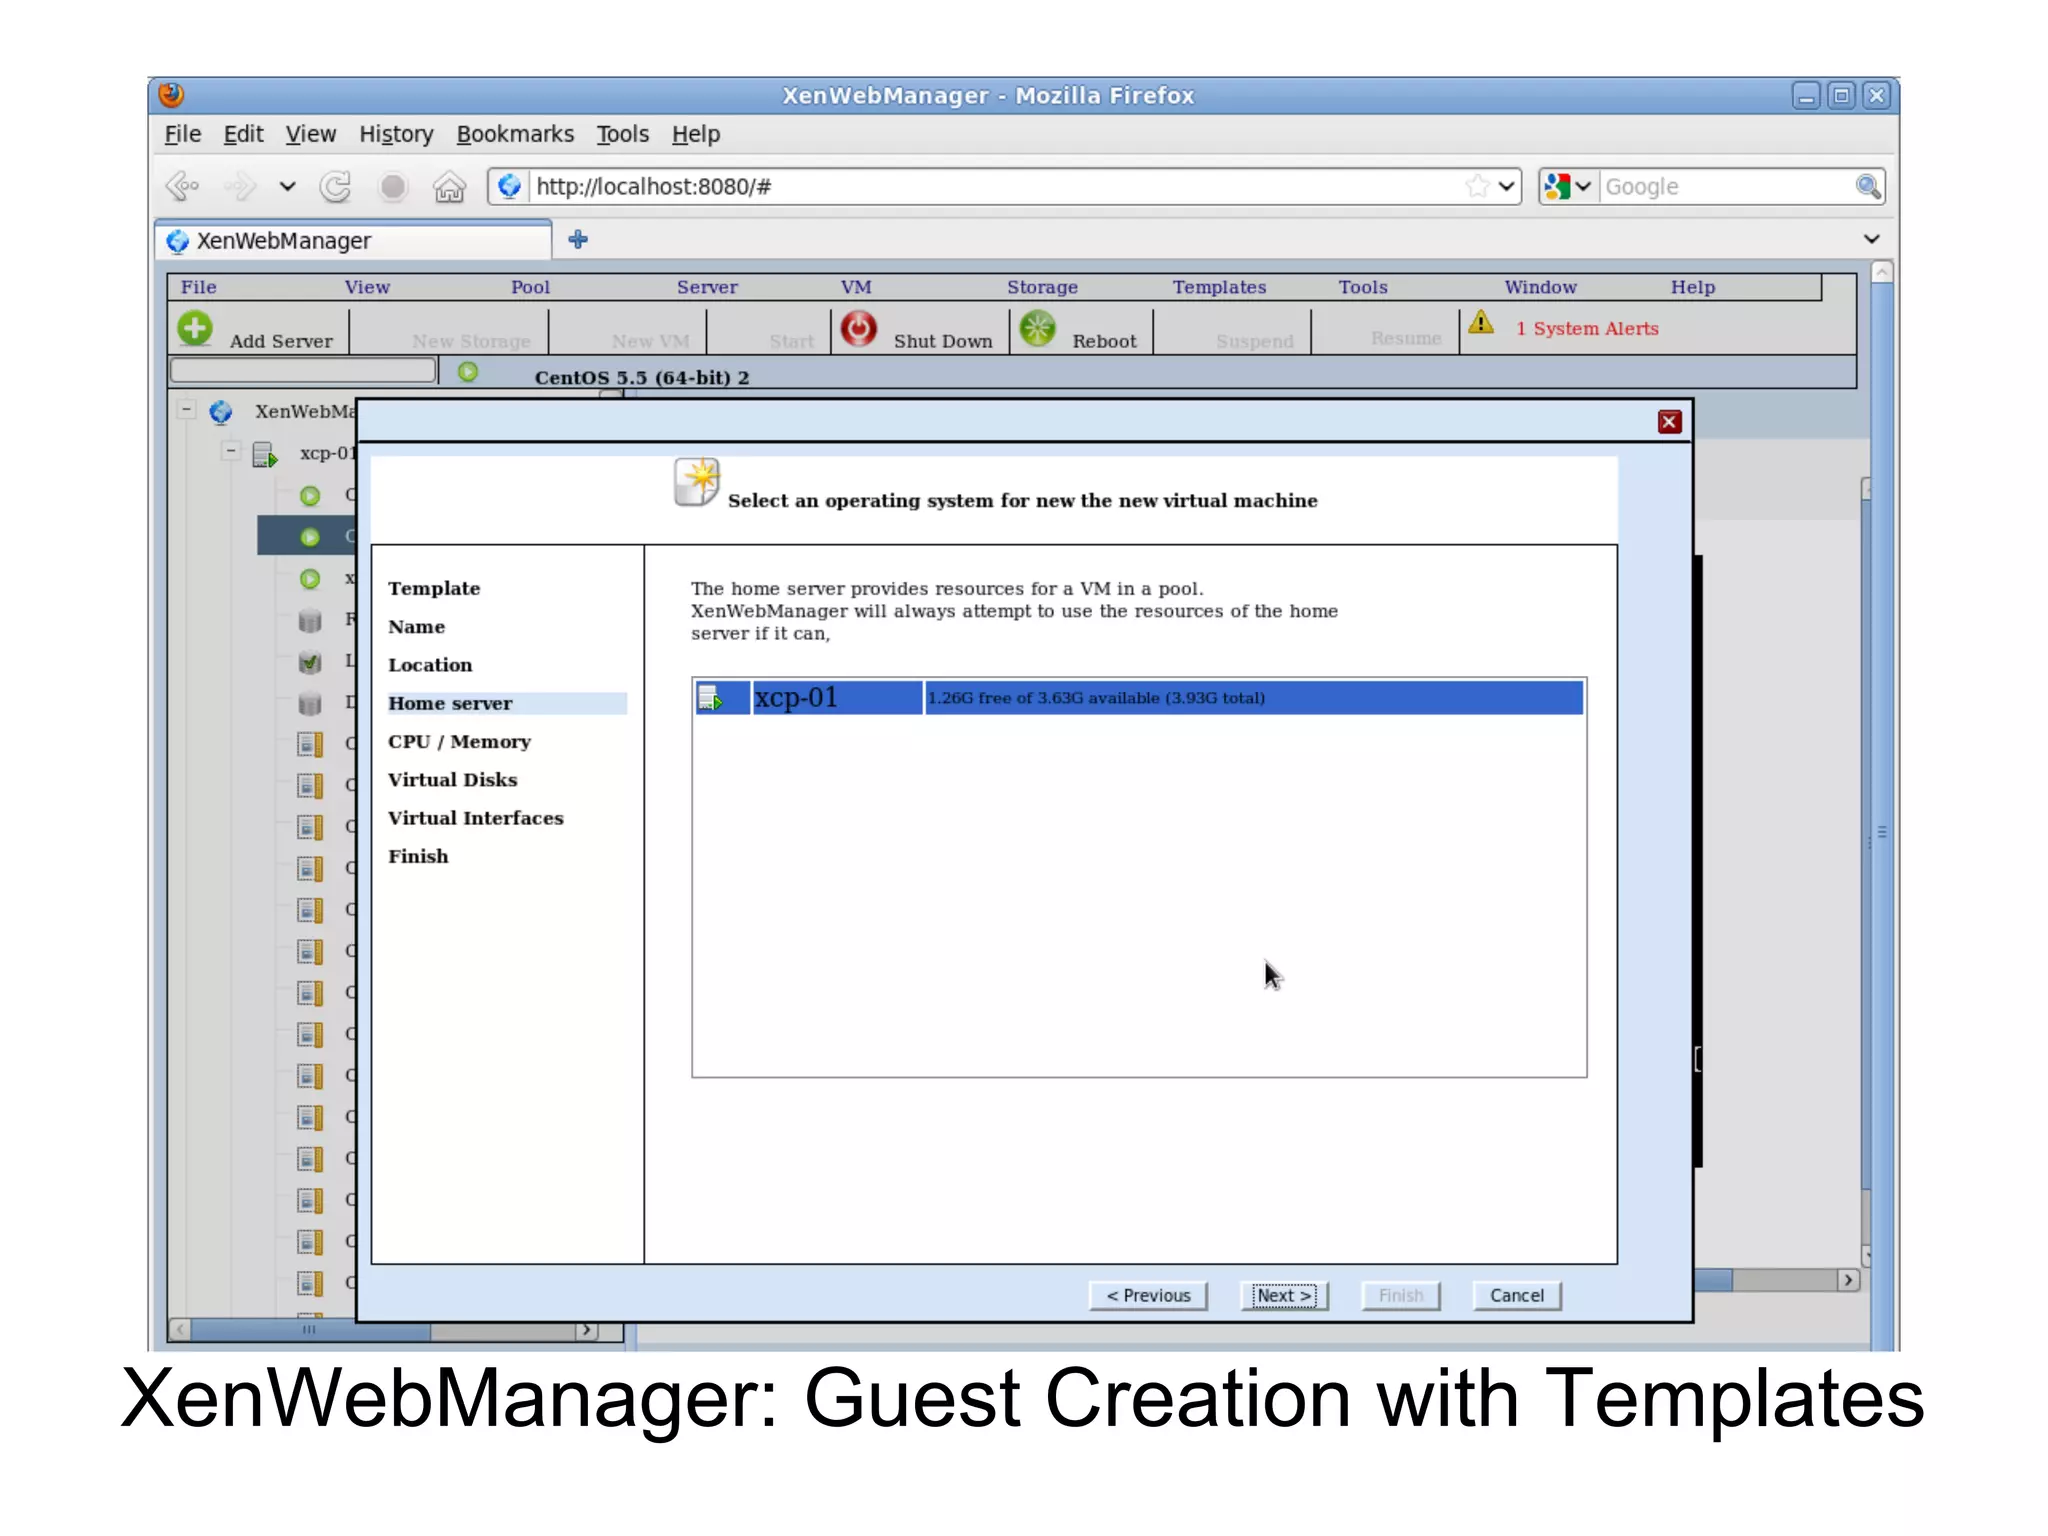Go to the Name wizard step

[417, 627]
